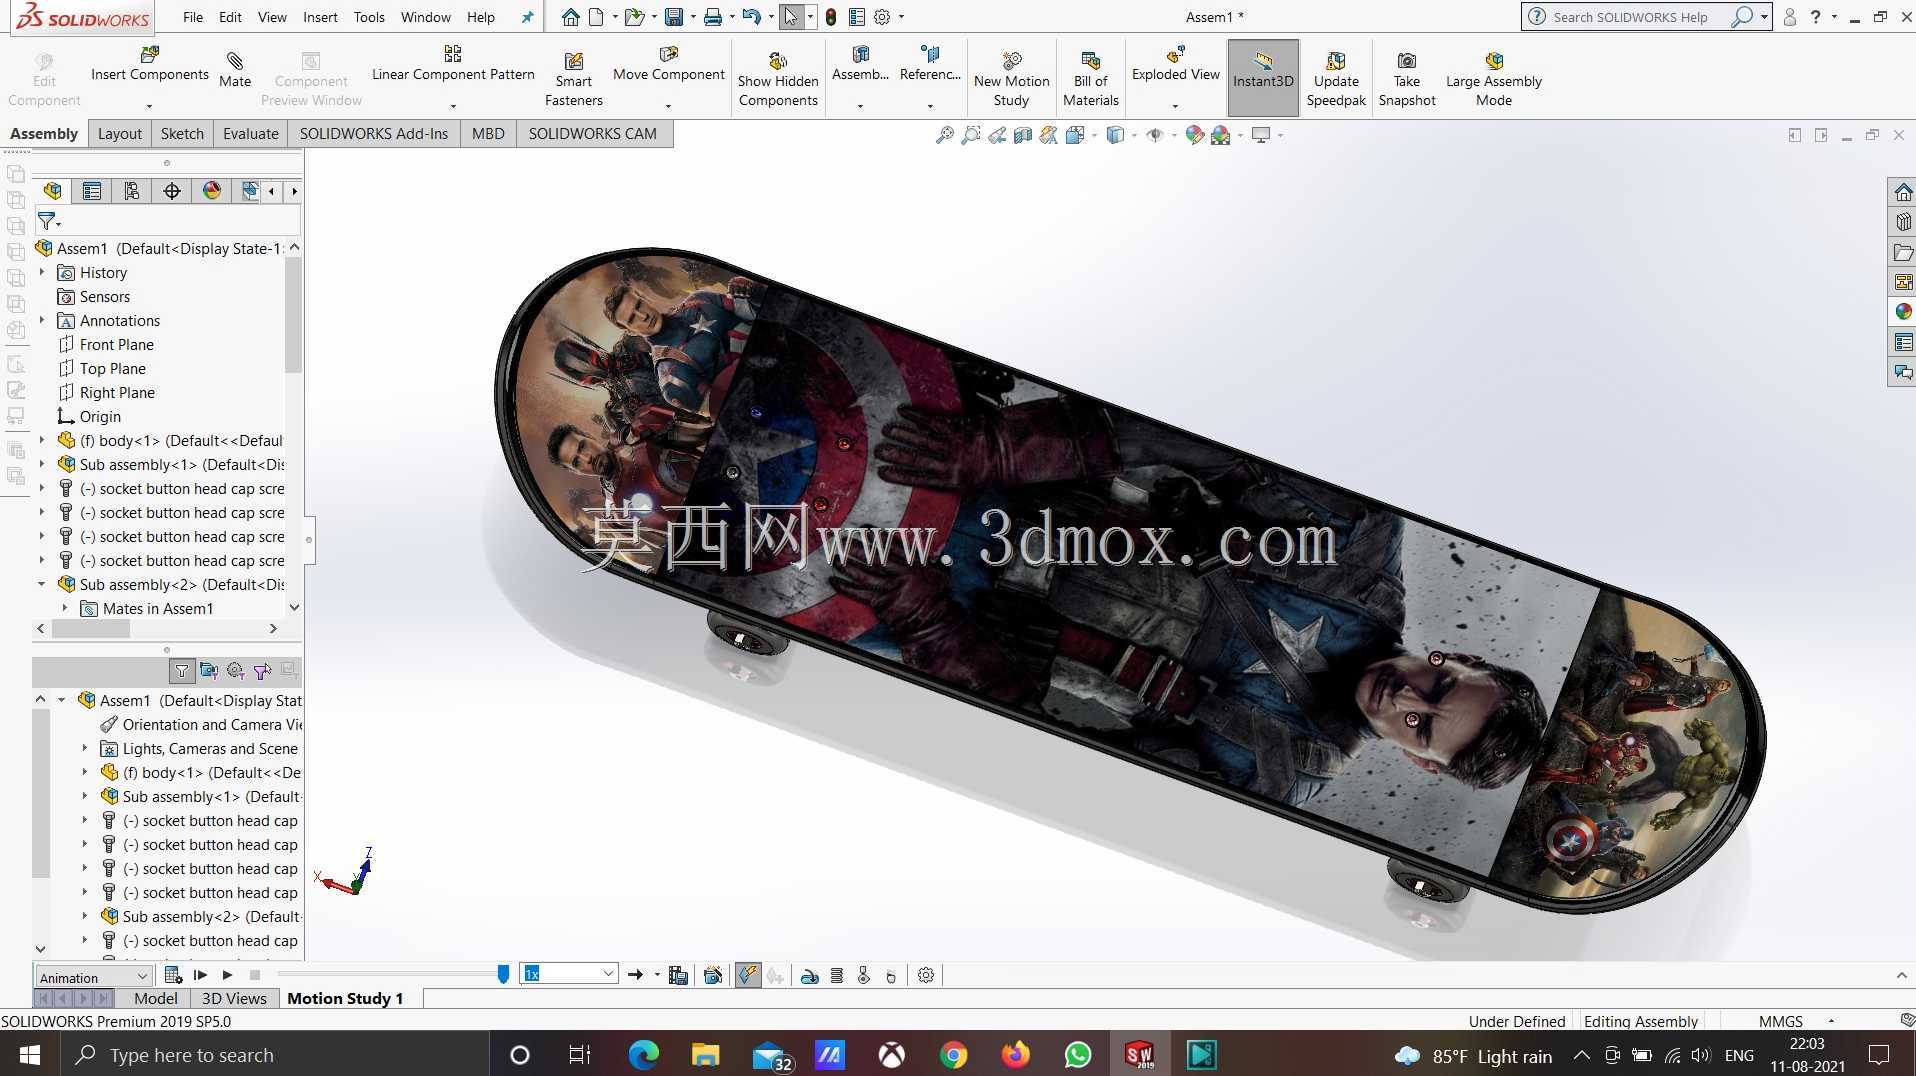Select the Mate tool

point(235,70)
